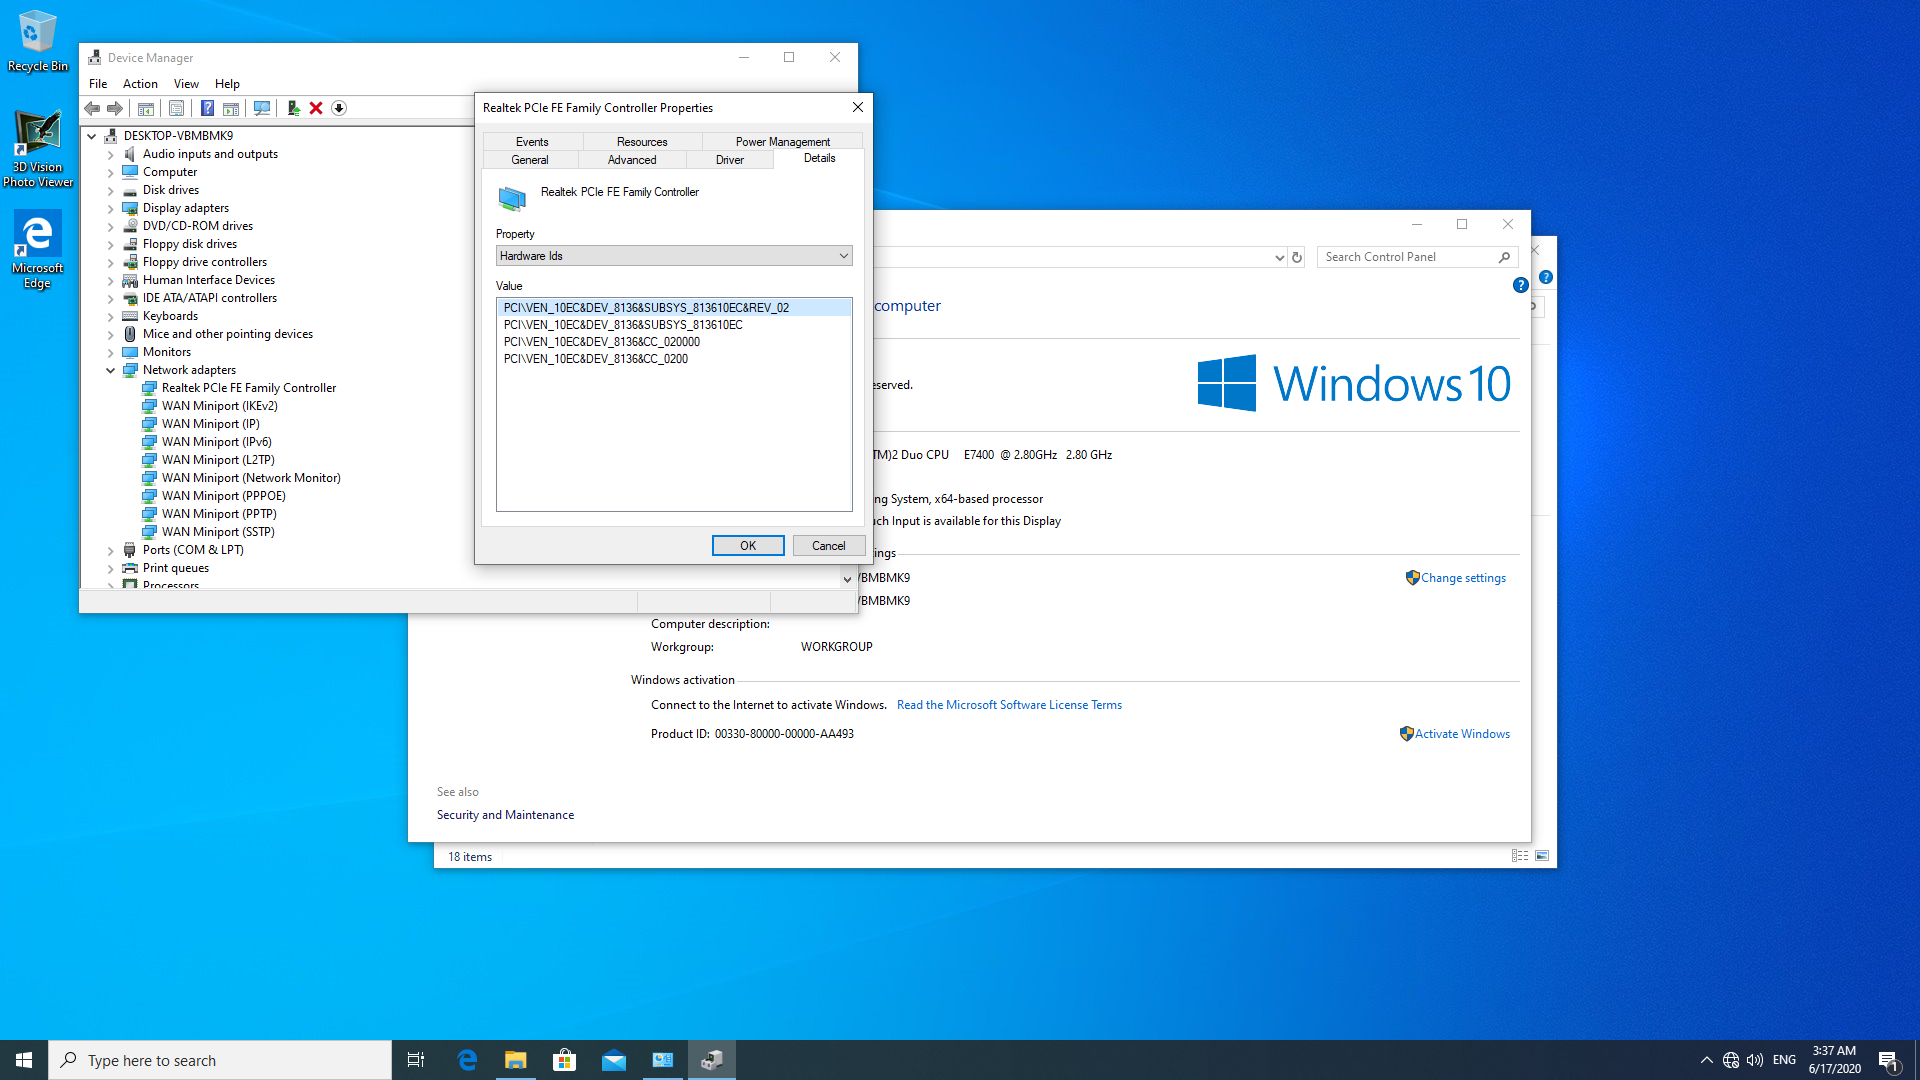Open Control Panel address bar dropdown arrow
1920x1080 pixels.
click(x=1279, y=257)
